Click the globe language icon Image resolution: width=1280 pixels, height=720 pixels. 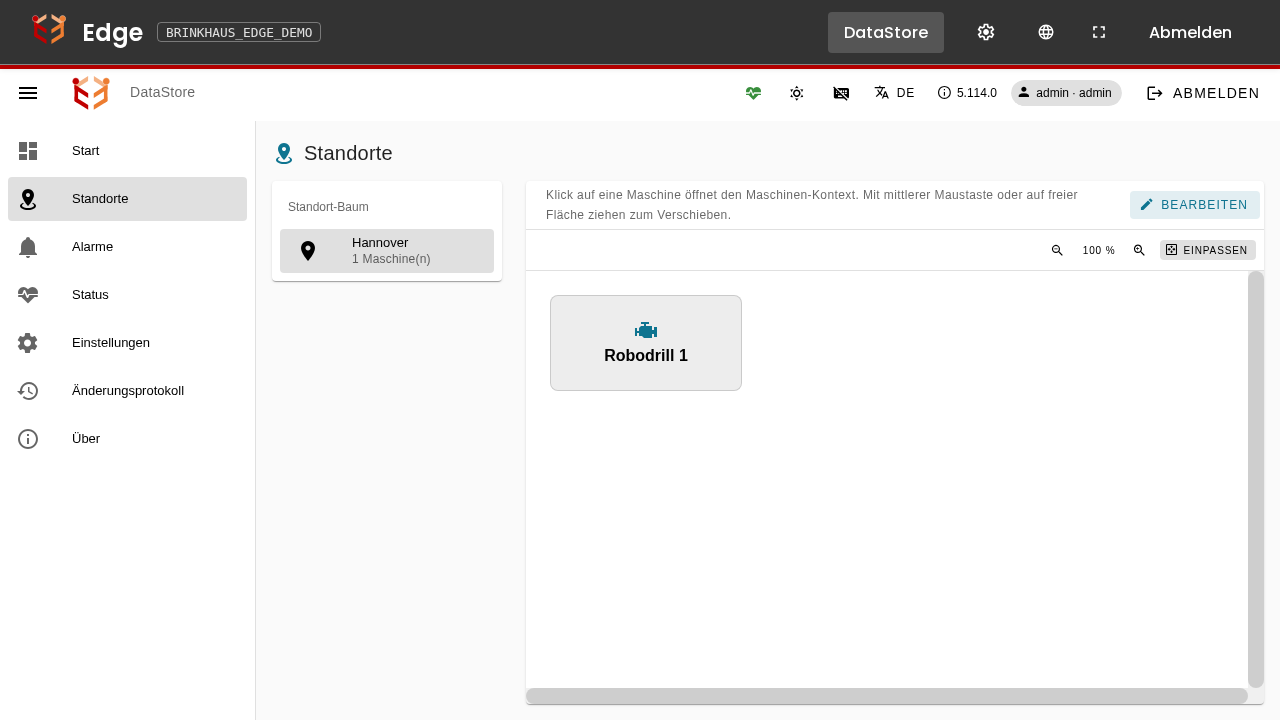pos(1046,32)
